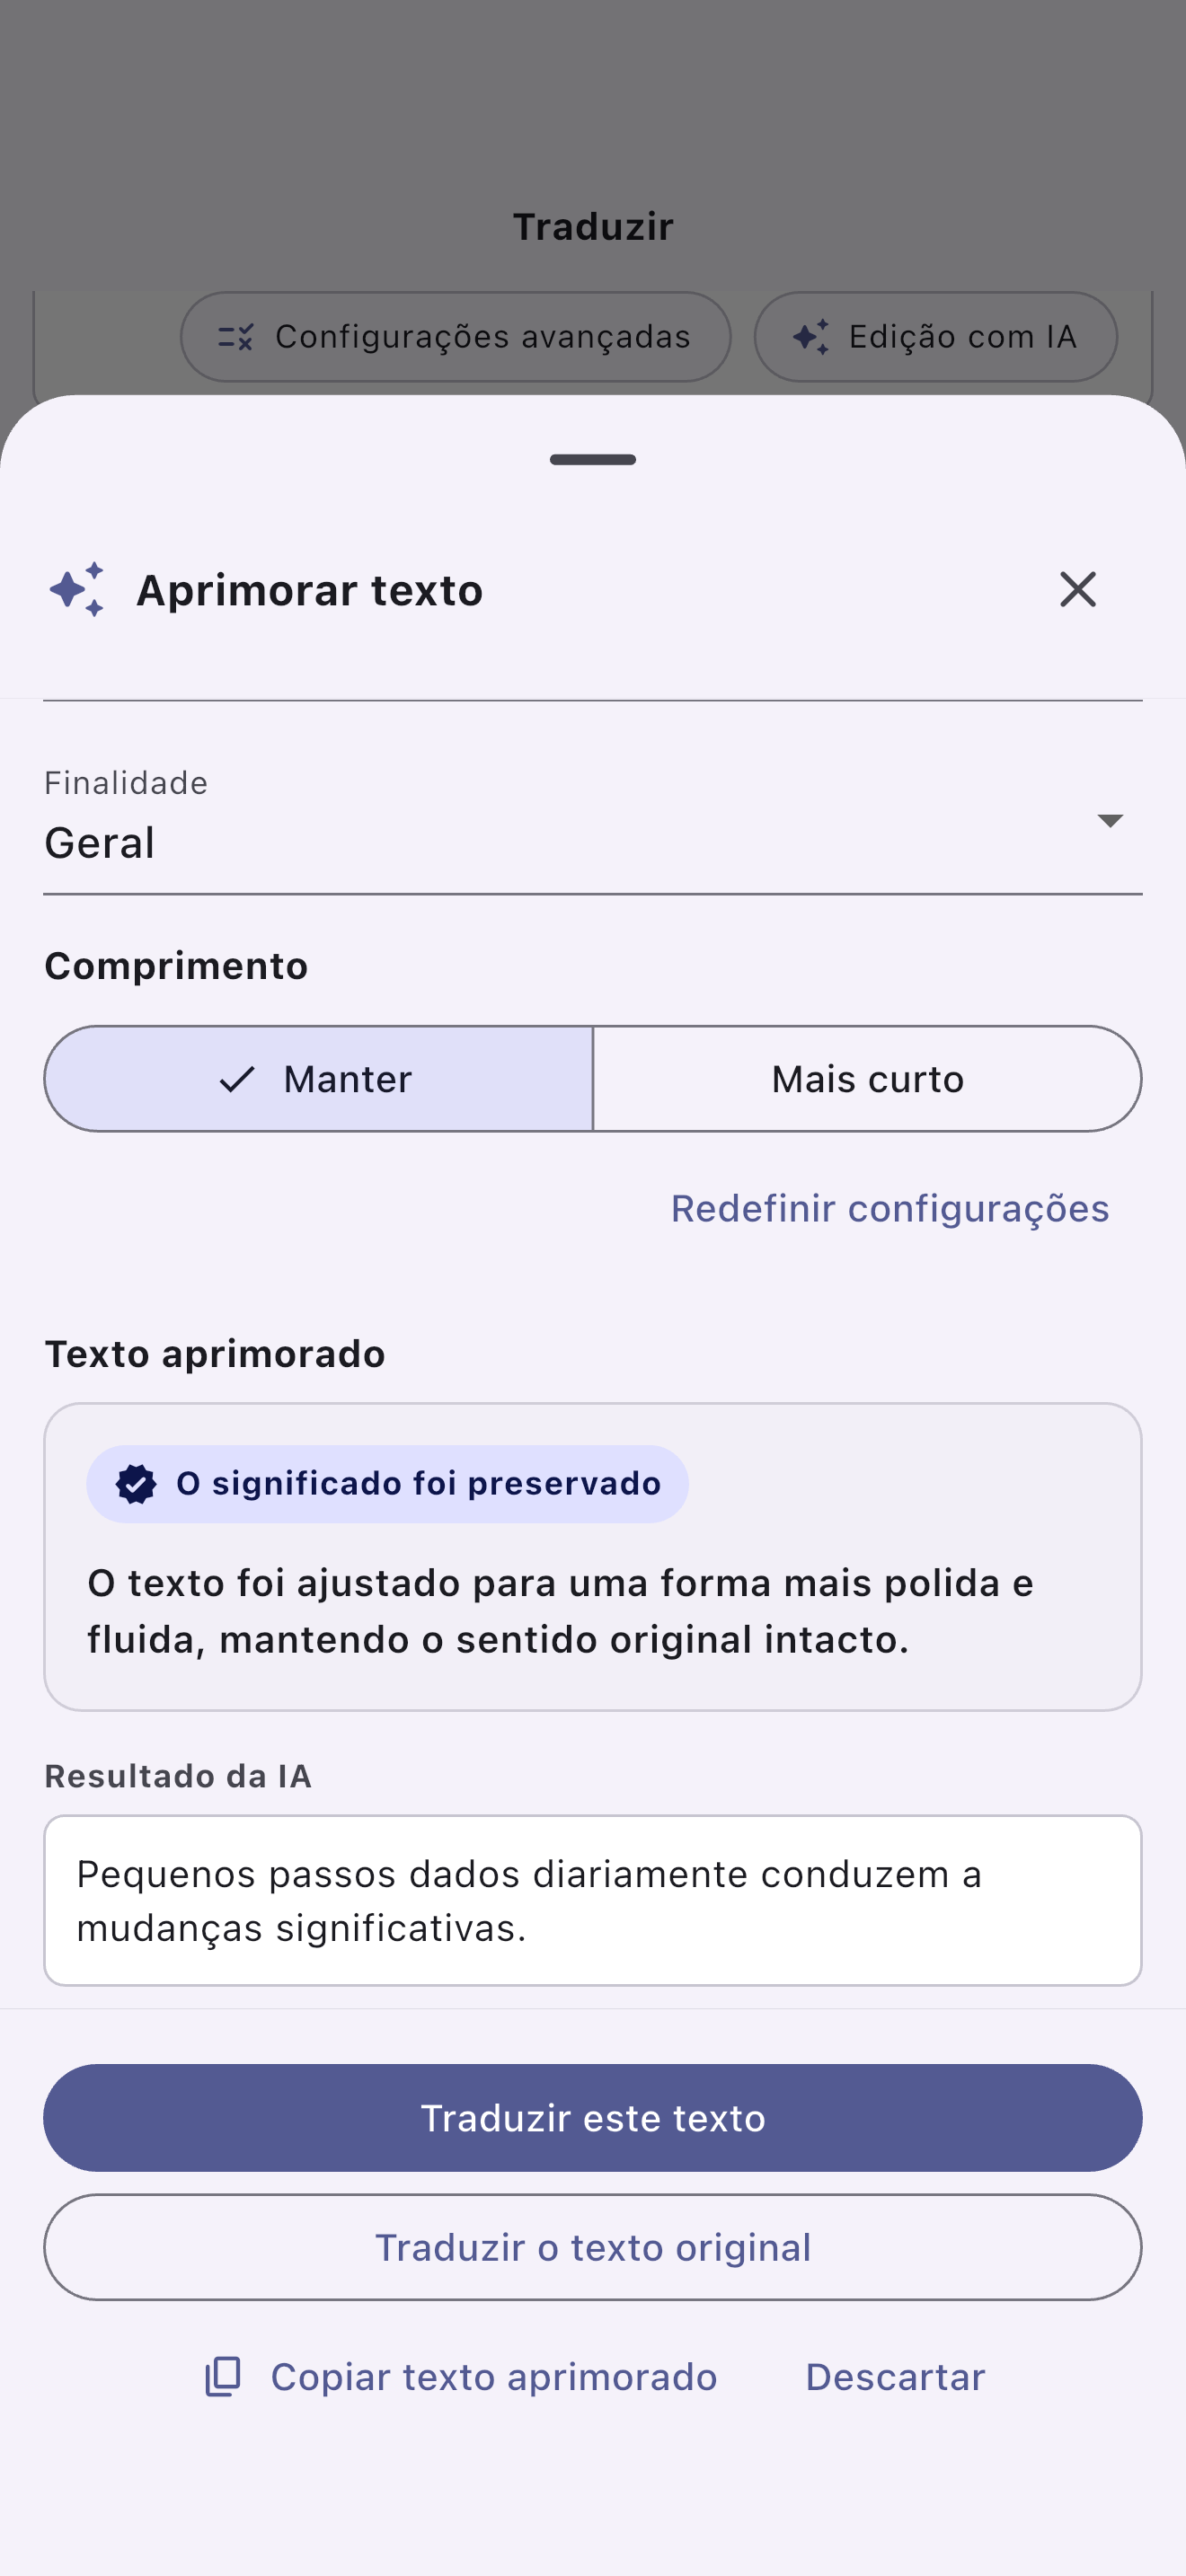Tap the Traduzir este texto button

pos(593,2118)
